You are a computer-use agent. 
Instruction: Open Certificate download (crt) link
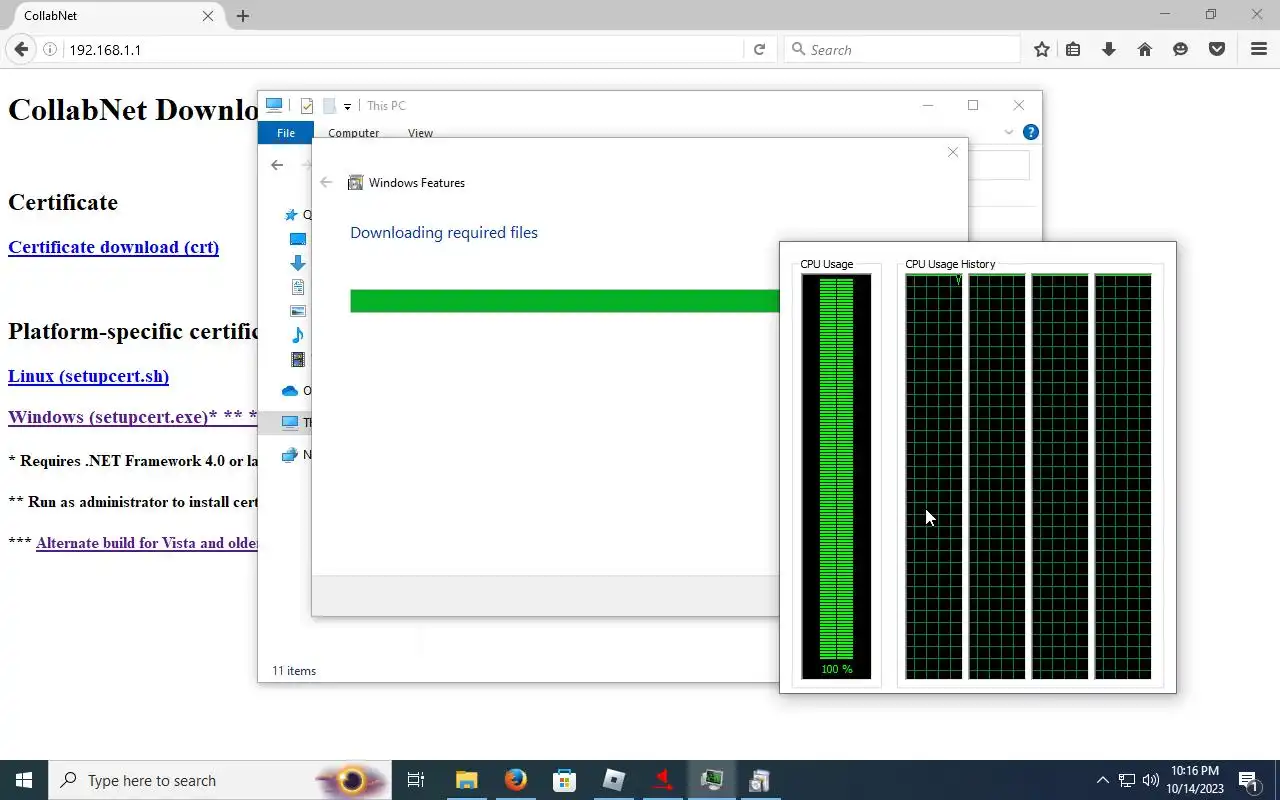pyautogui.click(x=113, y=247)
